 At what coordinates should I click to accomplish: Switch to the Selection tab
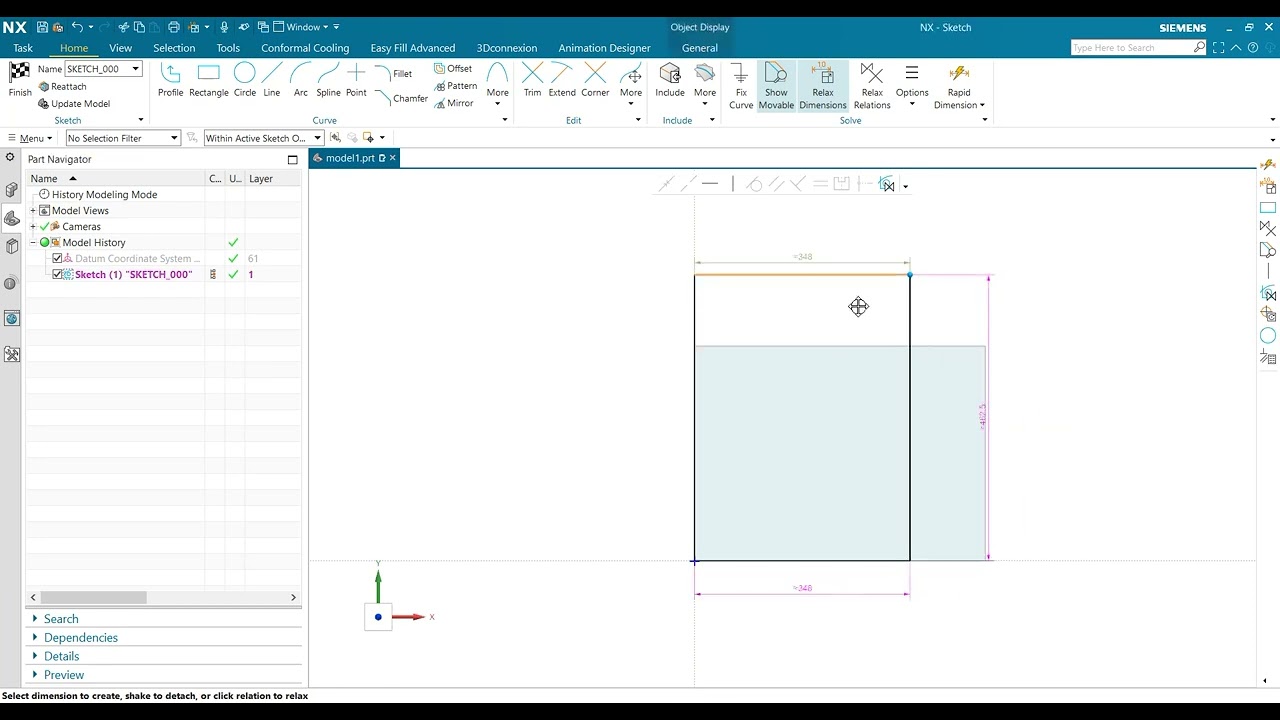click(x=174, y=48)
